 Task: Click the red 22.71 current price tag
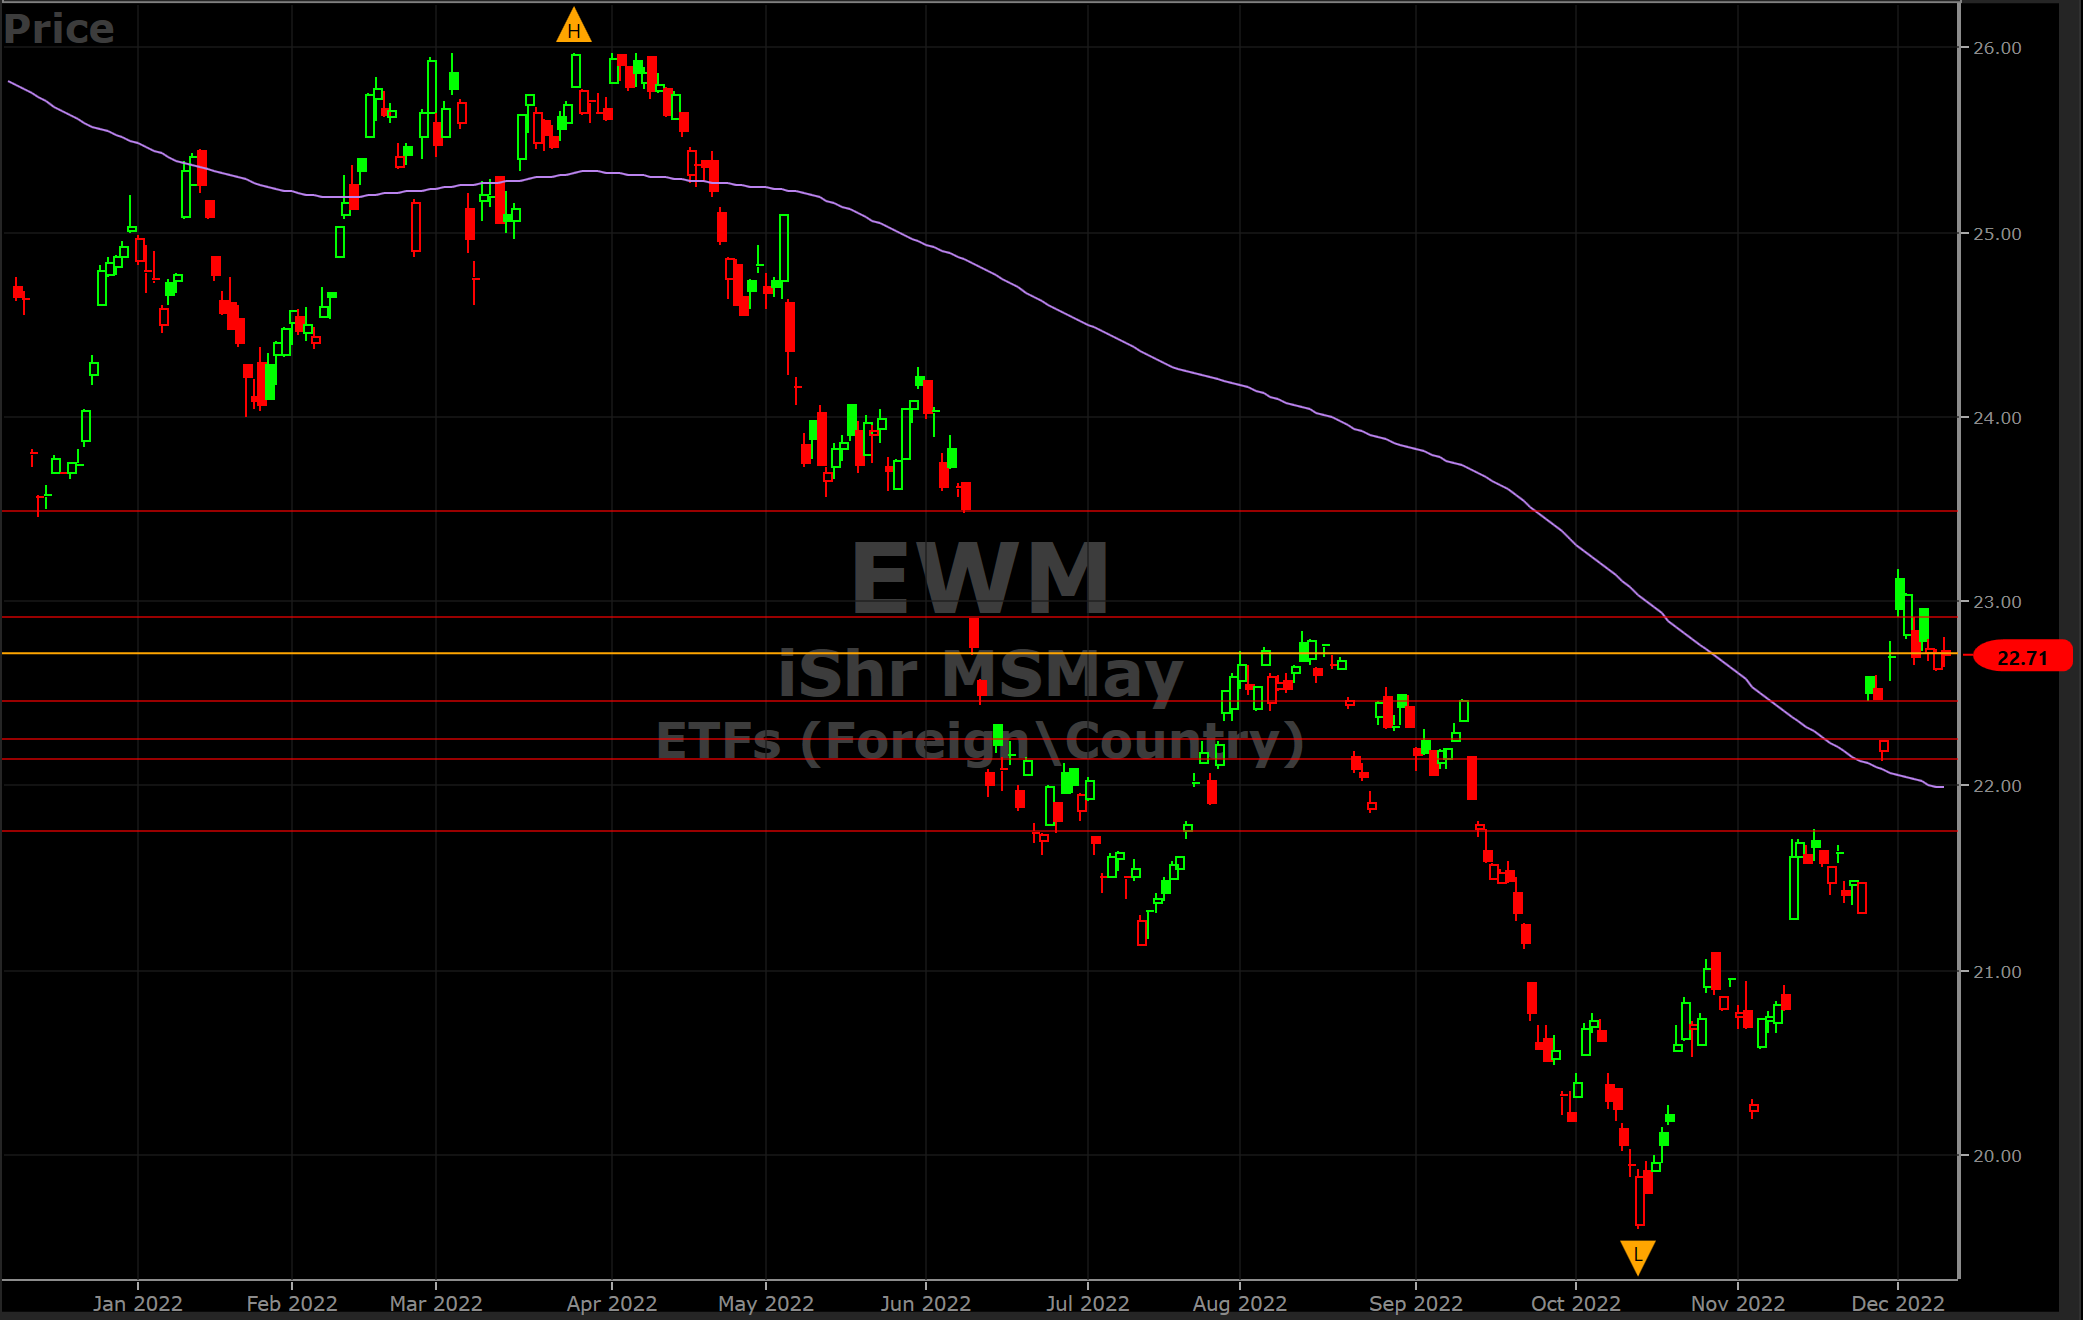coord(2022,657)
